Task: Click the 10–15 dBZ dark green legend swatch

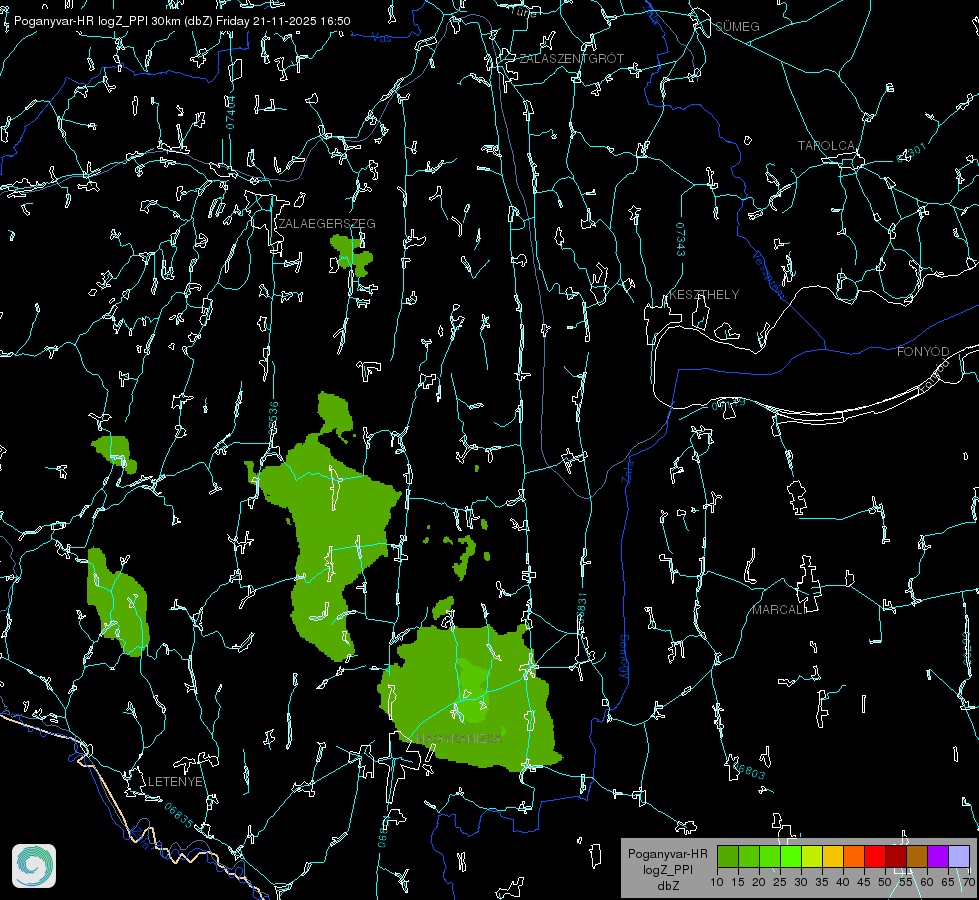Action: [728, 856]
